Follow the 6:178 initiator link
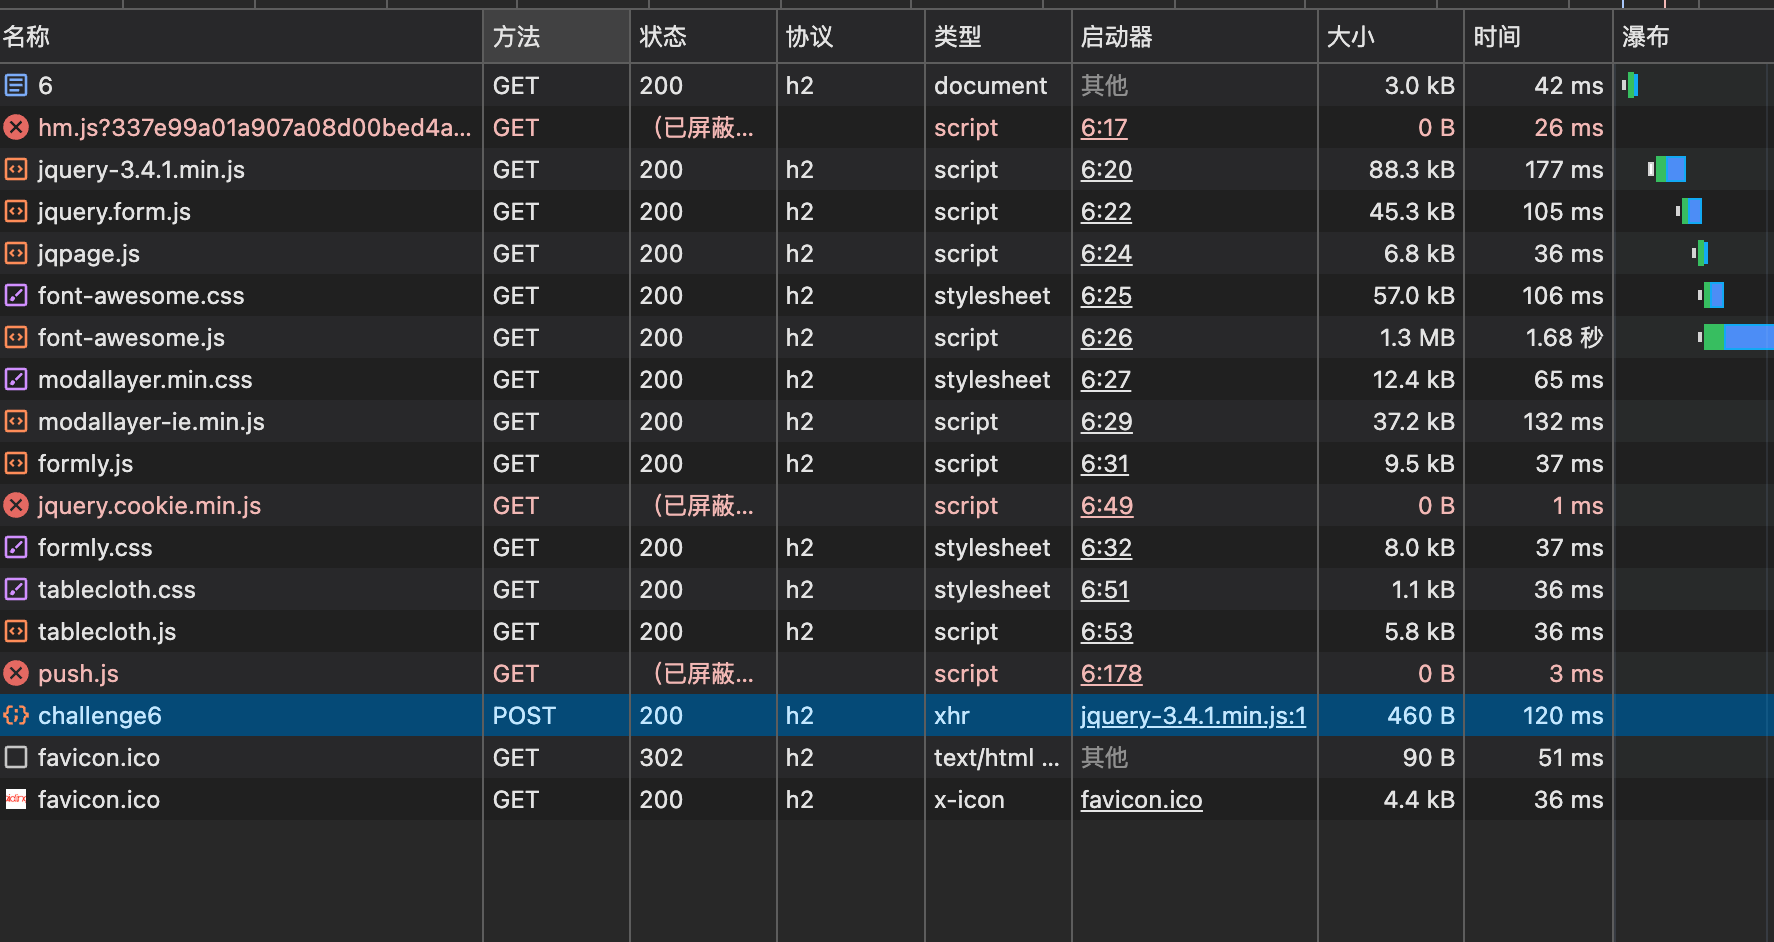 click(1111, 674)
